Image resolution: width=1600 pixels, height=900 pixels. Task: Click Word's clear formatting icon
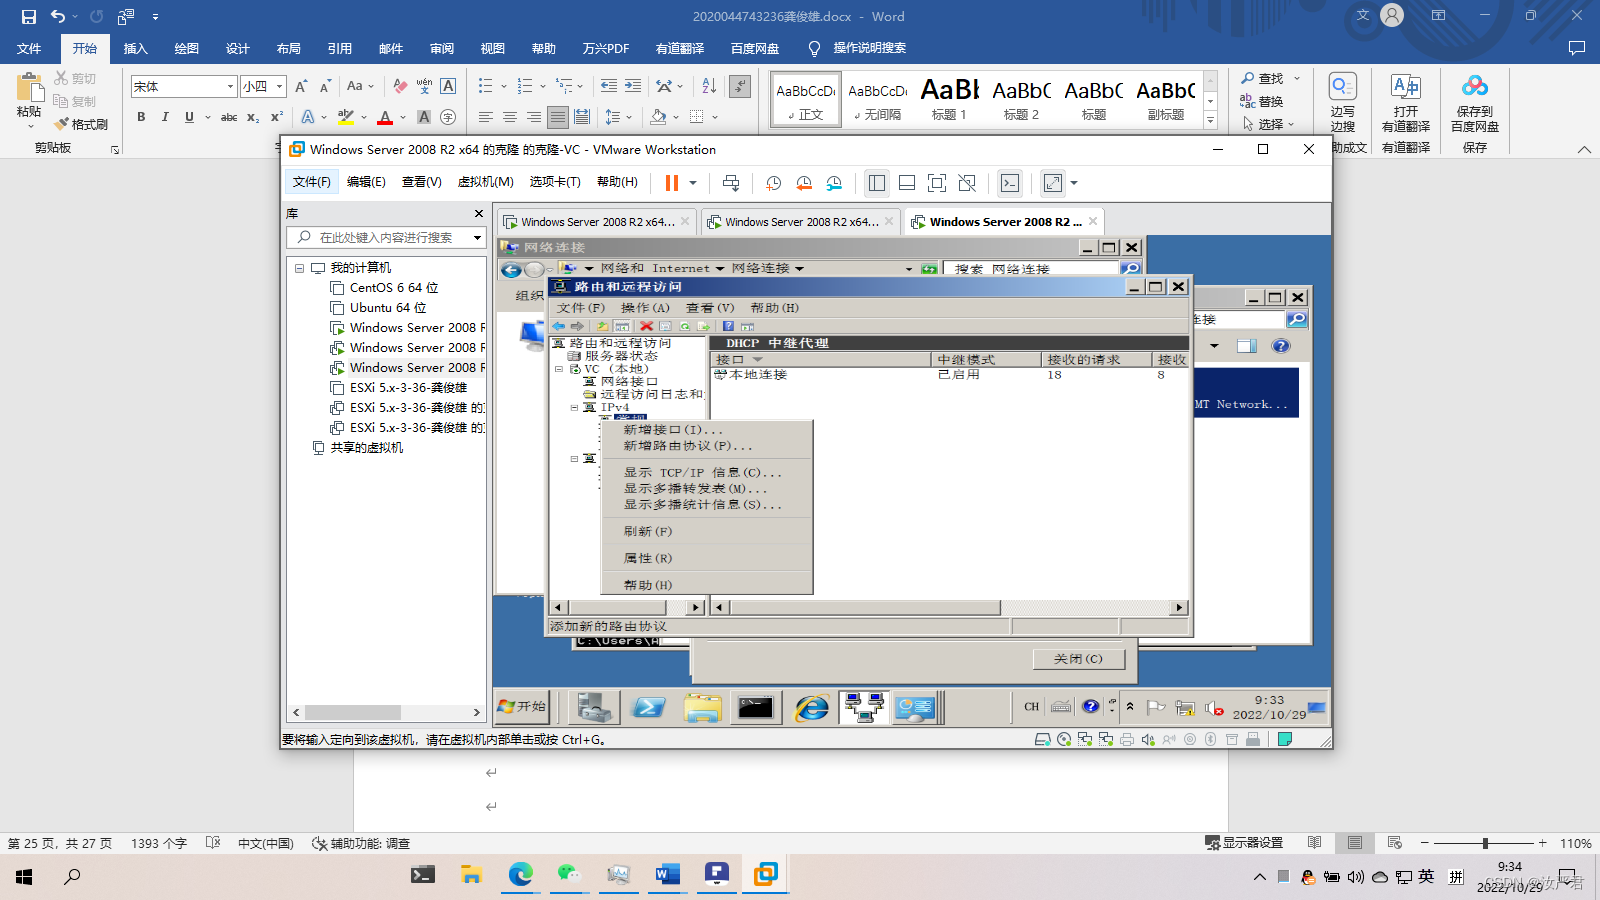[x=400, y=86]
